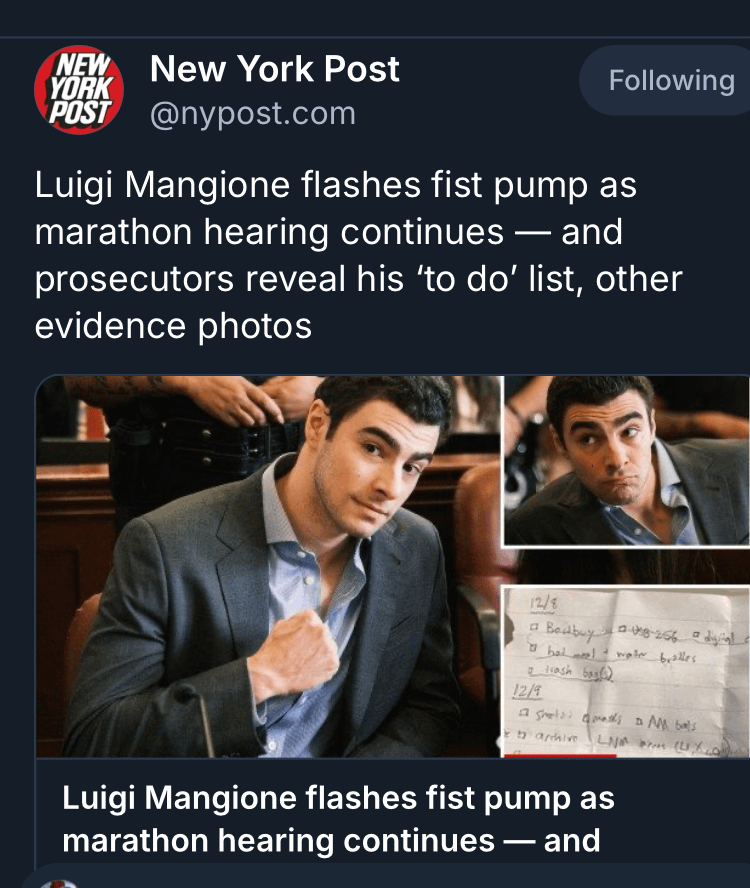Click the Following button
This screenshot has height=888, width=750.
pos(670,80)
